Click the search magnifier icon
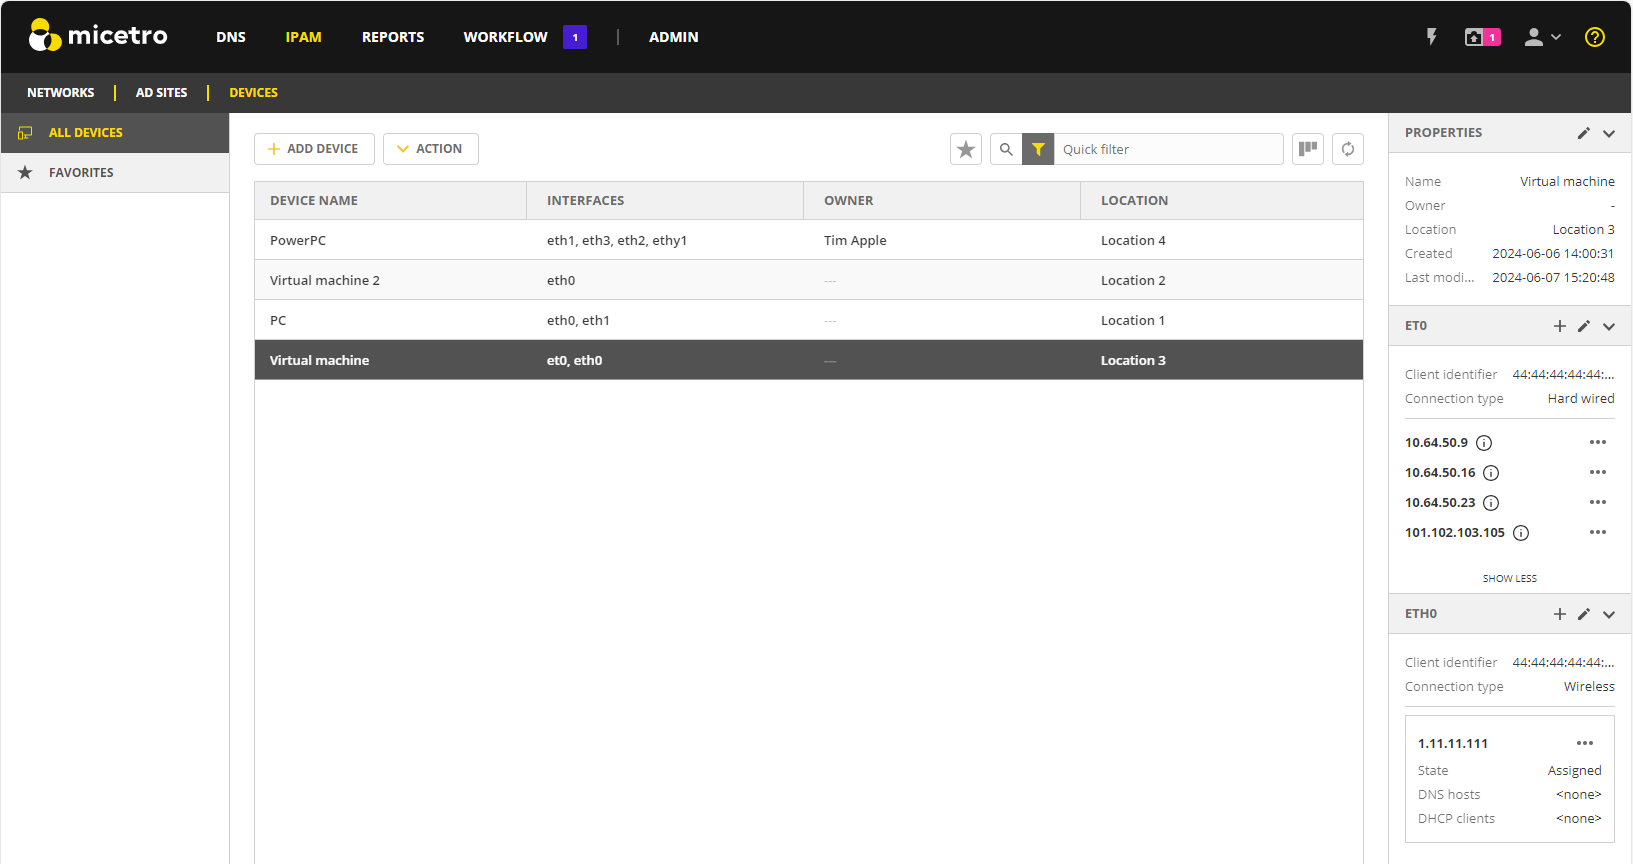The image size is (1633, 864). click(1006, 149)
